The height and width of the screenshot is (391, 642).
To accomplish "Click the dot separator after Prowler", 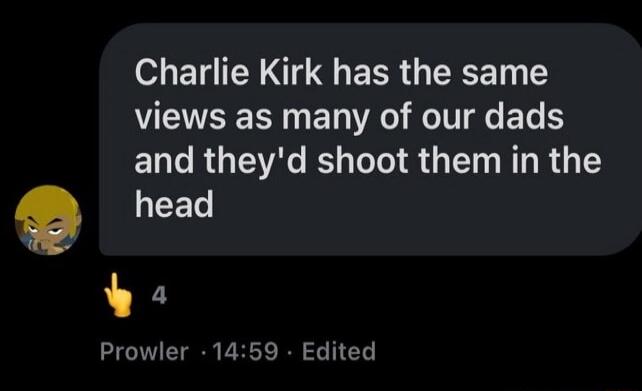I will click(x=203, y=353).
